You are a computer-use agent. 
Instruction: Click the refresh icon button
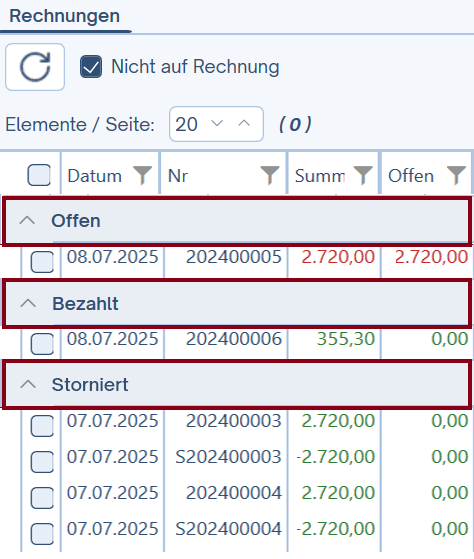coord(35,67)
